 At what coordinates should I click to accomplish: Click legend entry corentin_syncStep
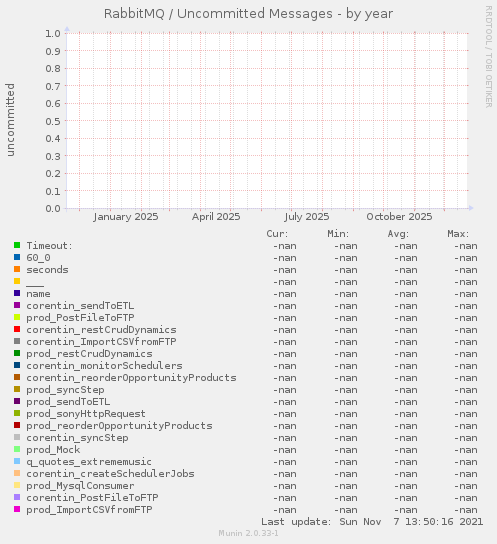pyautogui.click(x=77, y=438)
